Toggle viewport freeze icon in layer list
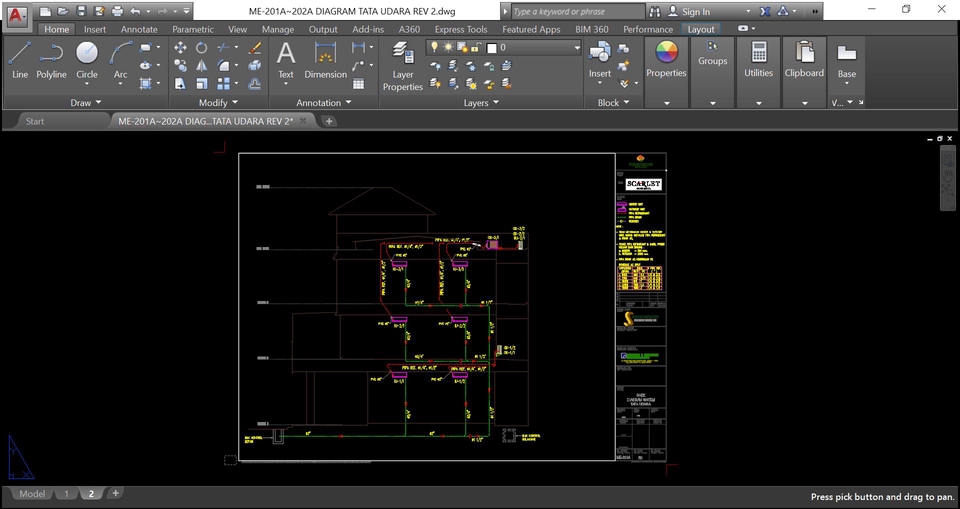Screen dimensions: 960x509 462,47
